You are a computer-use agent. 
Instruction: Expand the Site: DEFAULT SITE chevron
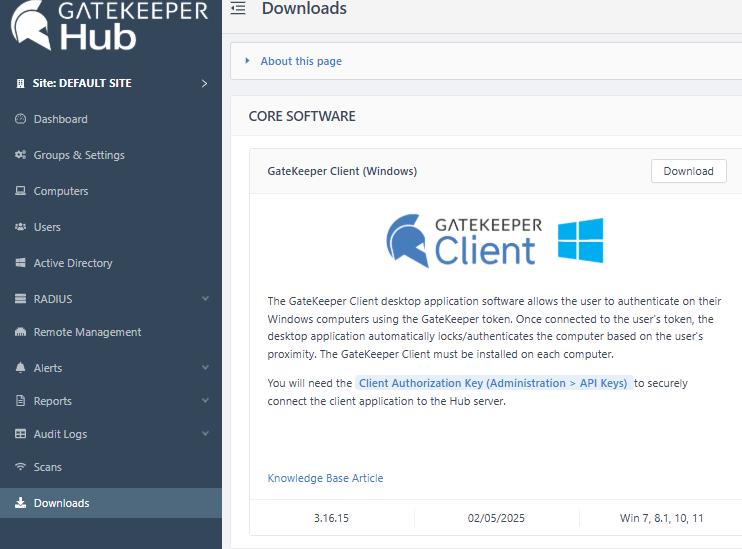point(204,83)
